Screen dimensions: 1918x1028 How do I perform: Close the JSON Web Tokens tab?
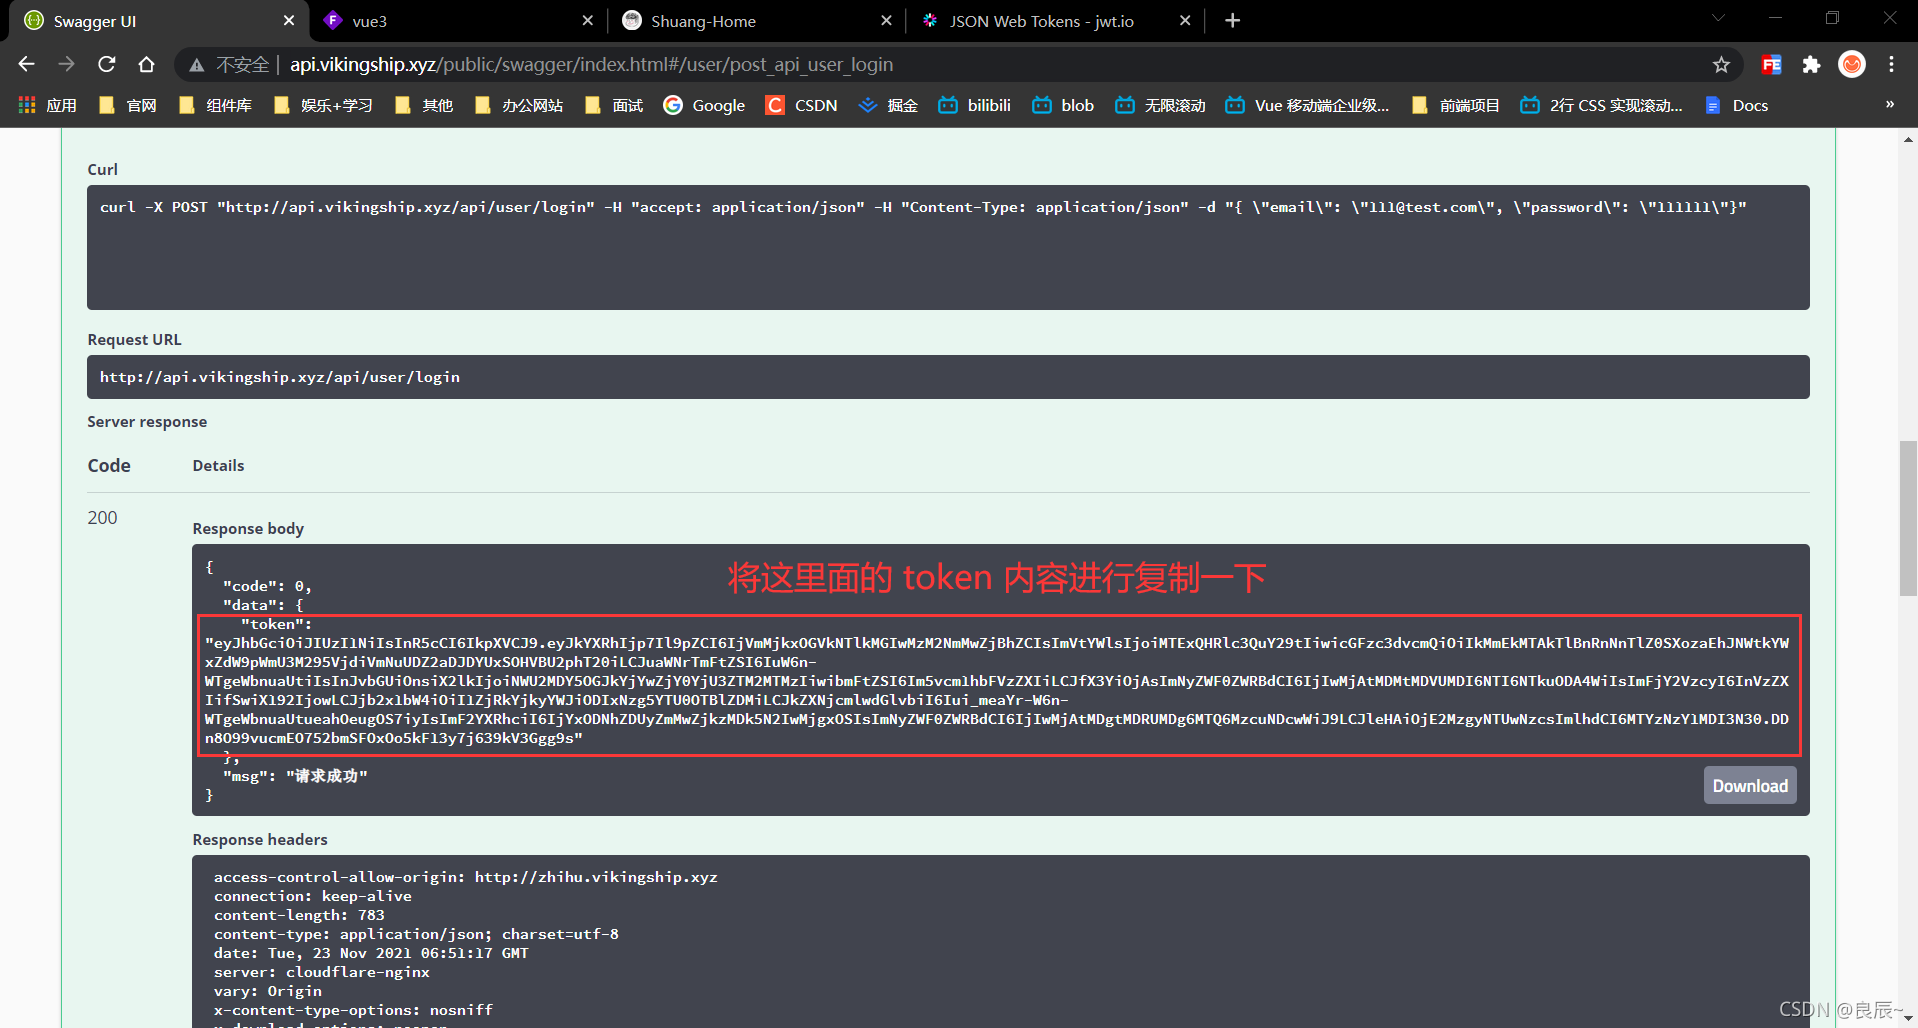coord(1185,21)
